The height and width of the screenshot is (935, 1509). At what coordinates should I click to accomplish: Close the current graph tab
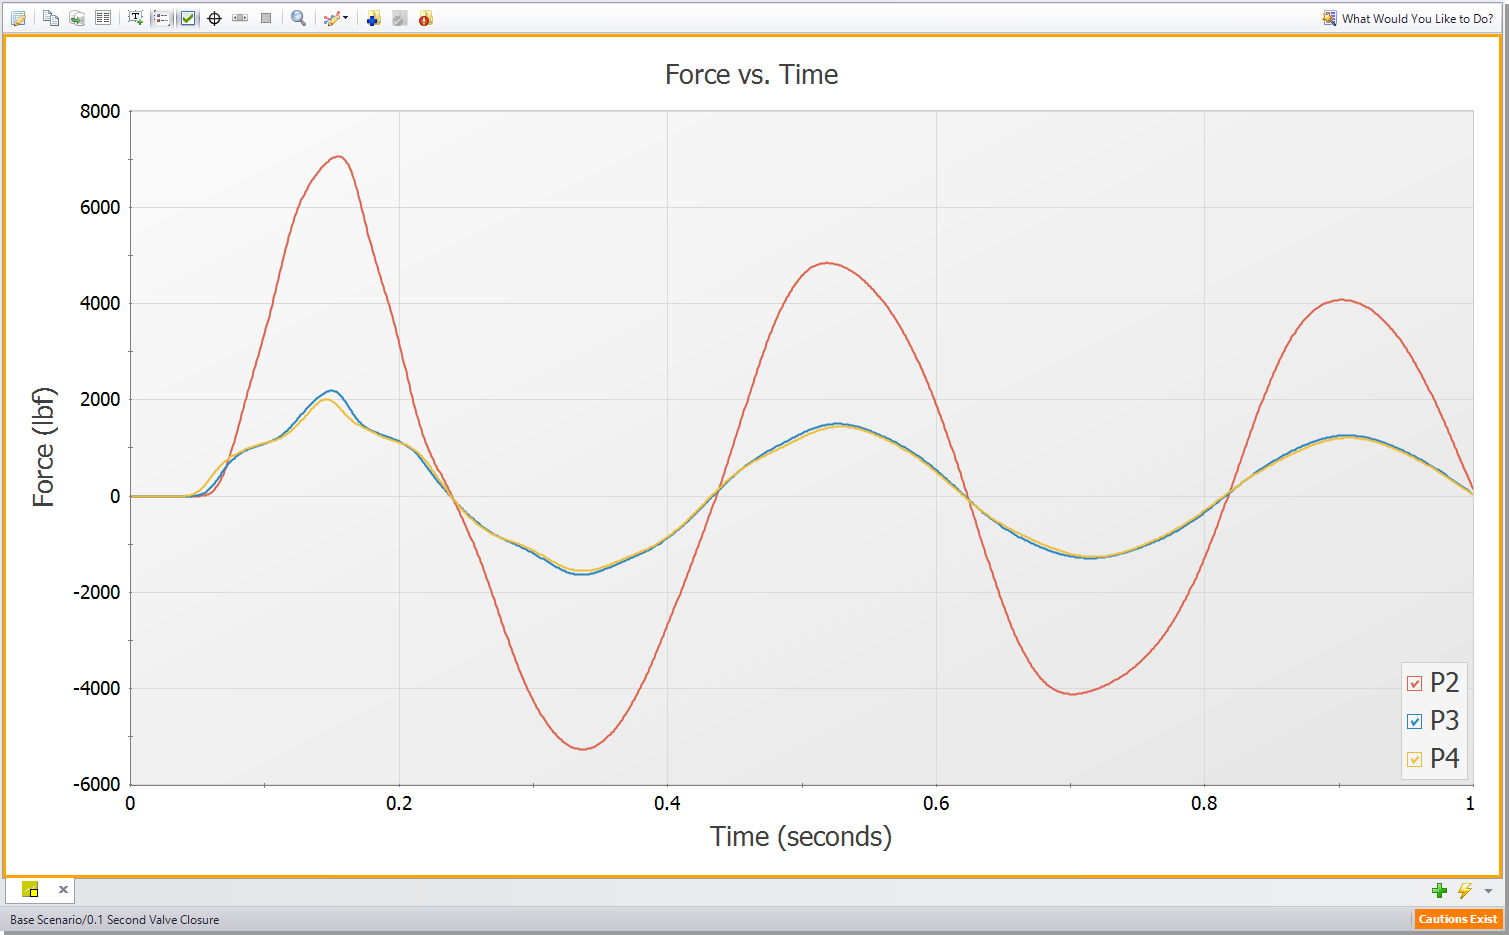coord(63,889)
